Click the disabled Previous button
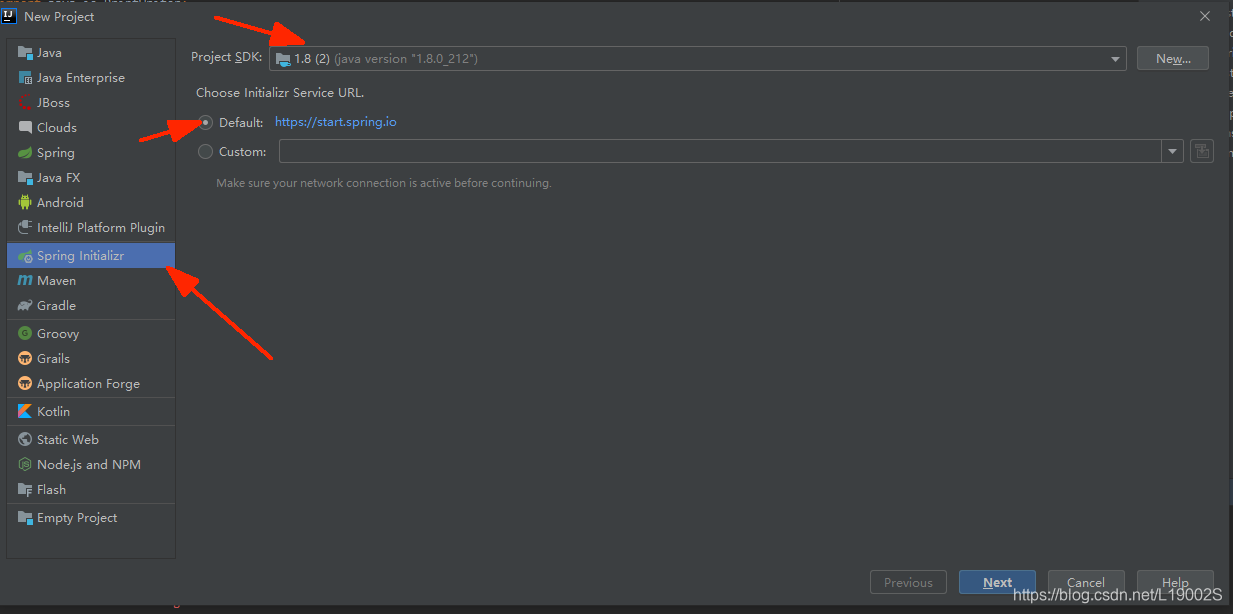This screenshot has height=614, width=1233. [908, 582]
